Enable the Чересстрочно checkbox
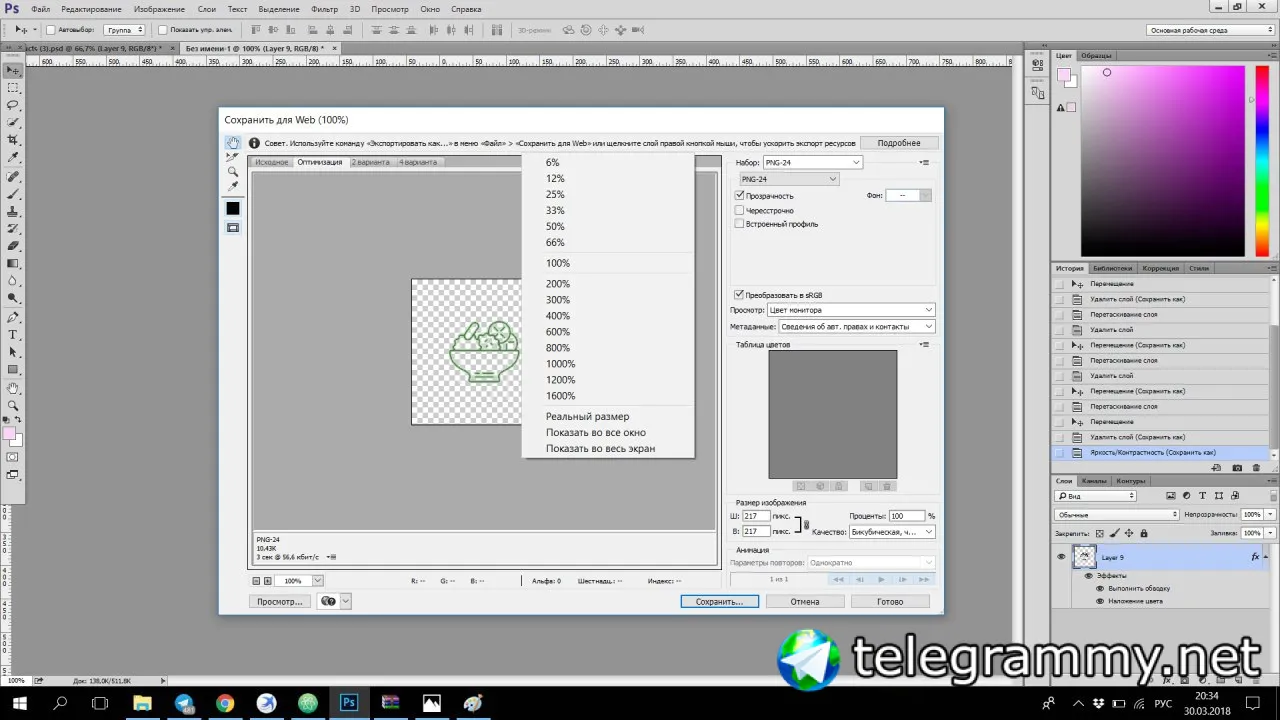The height and width of the screenshot is (720, 1280). [x=740, y=210]
